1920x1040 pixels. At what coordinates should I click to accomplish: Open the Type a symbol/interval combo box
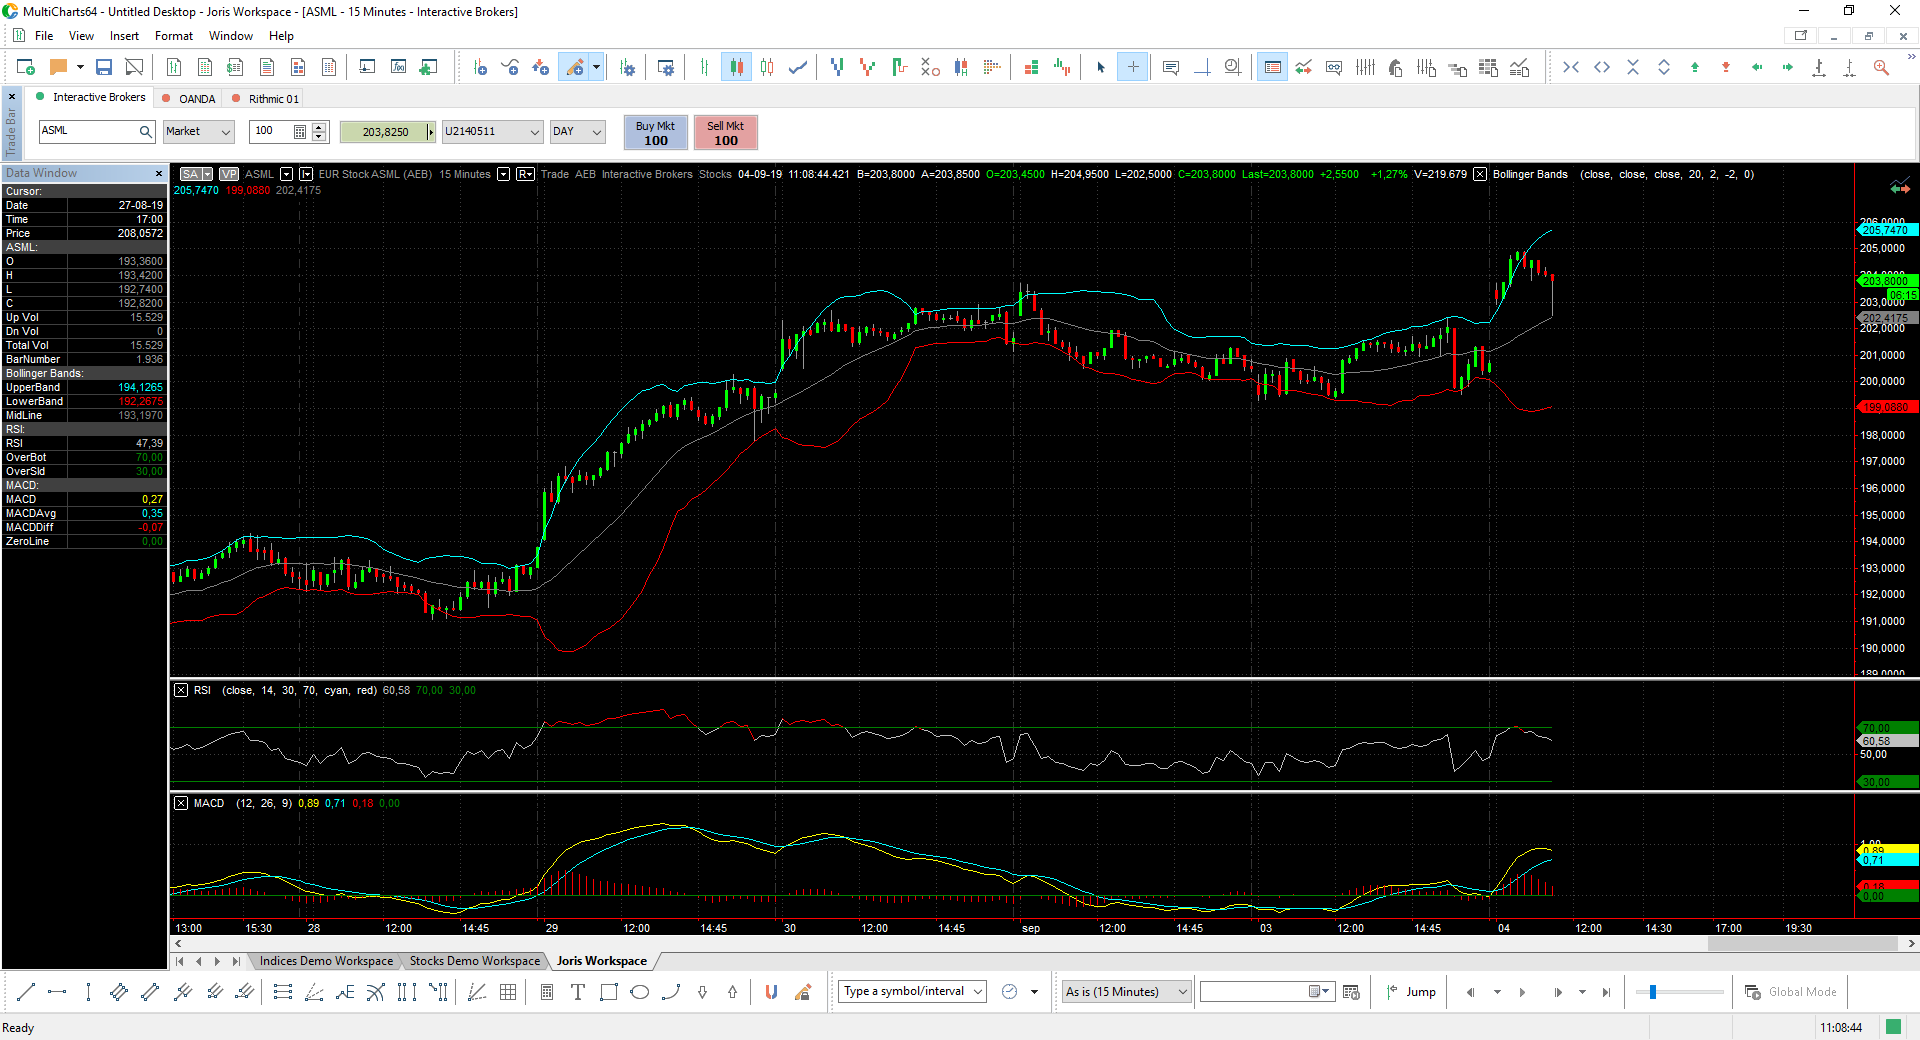912,992
